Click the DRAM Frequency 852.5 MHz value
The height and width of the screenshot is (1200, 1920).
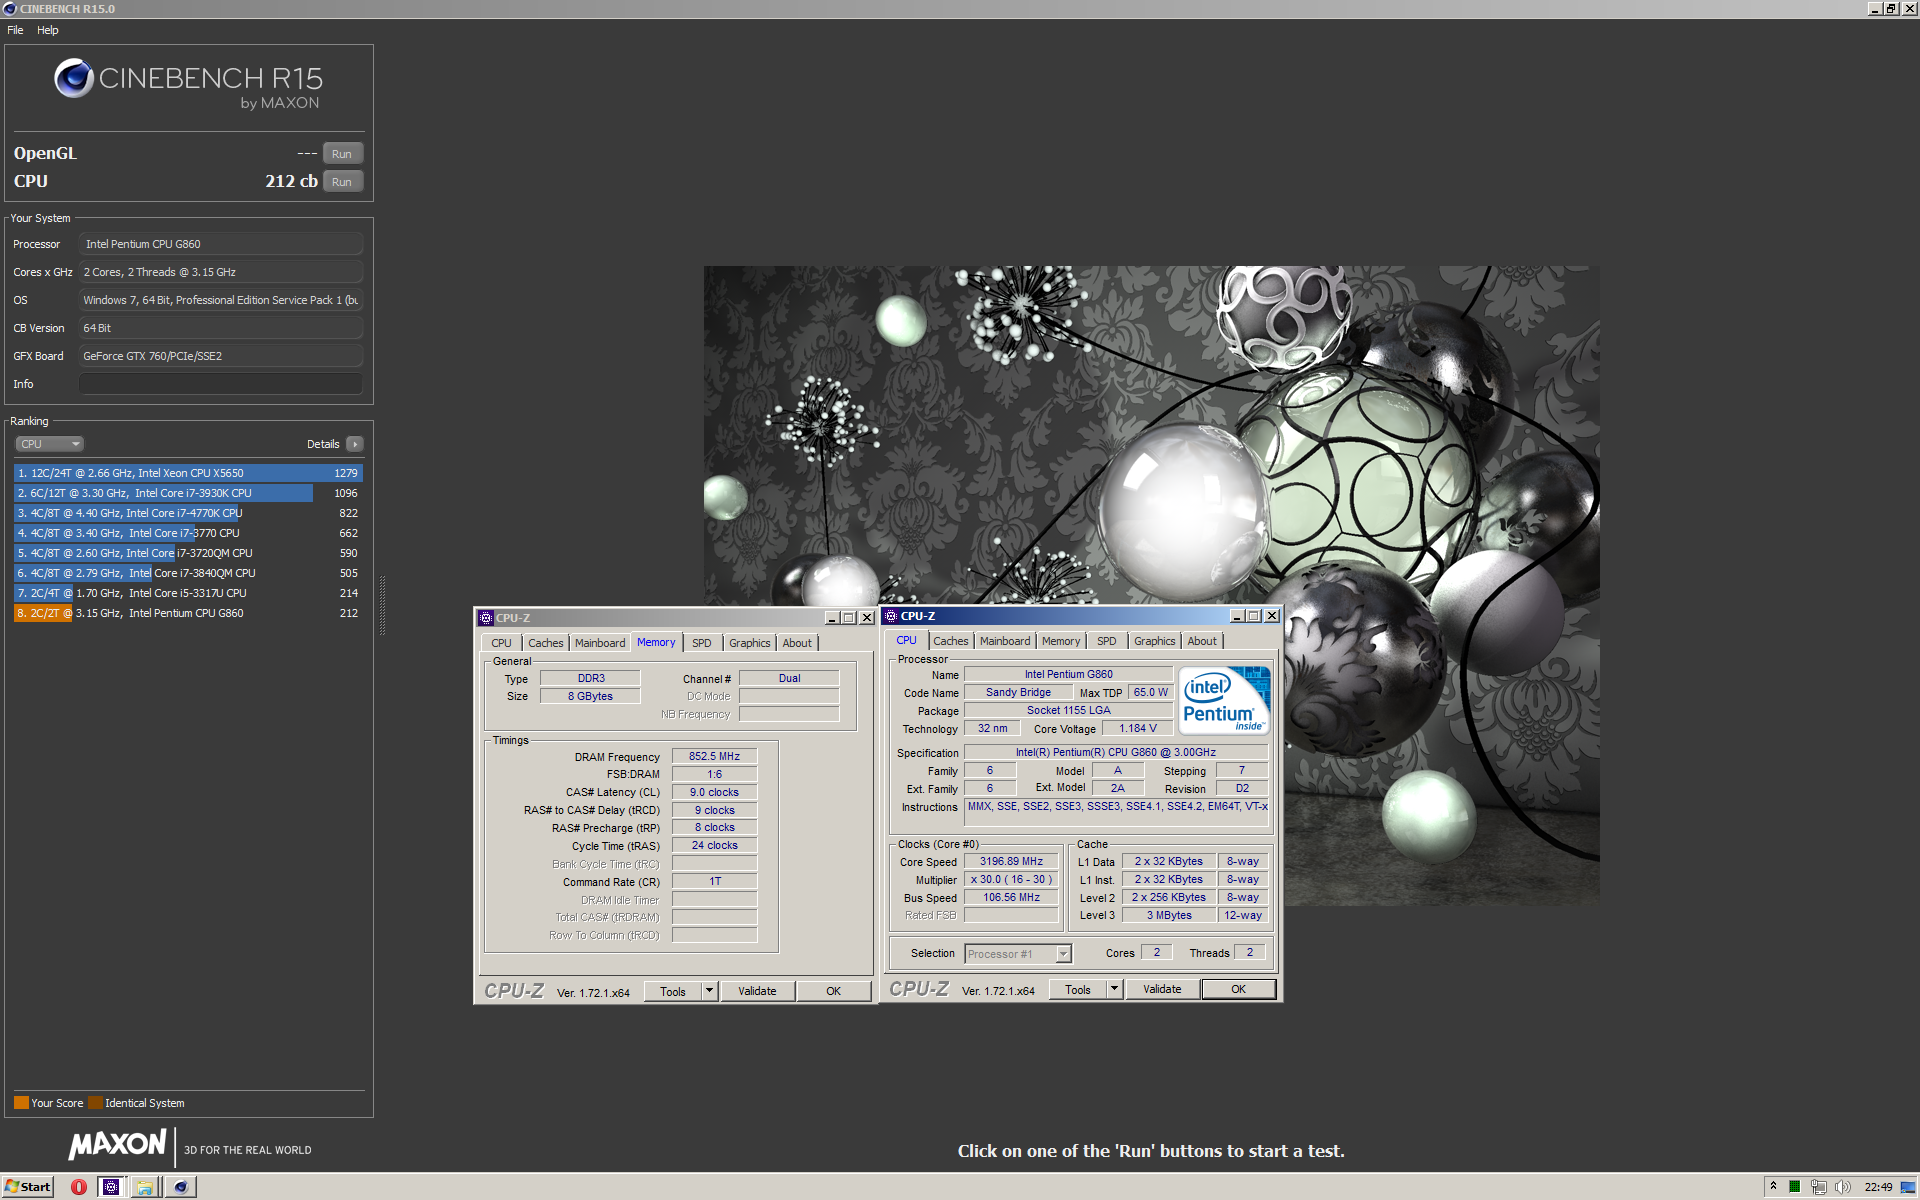coord(714,756)
